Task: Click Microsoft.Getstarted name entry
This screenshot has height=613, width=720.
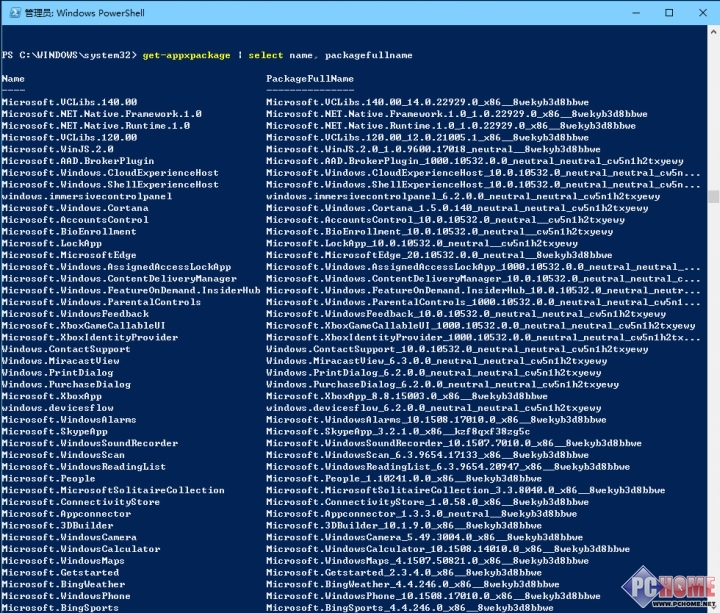Action: (60, 573)
